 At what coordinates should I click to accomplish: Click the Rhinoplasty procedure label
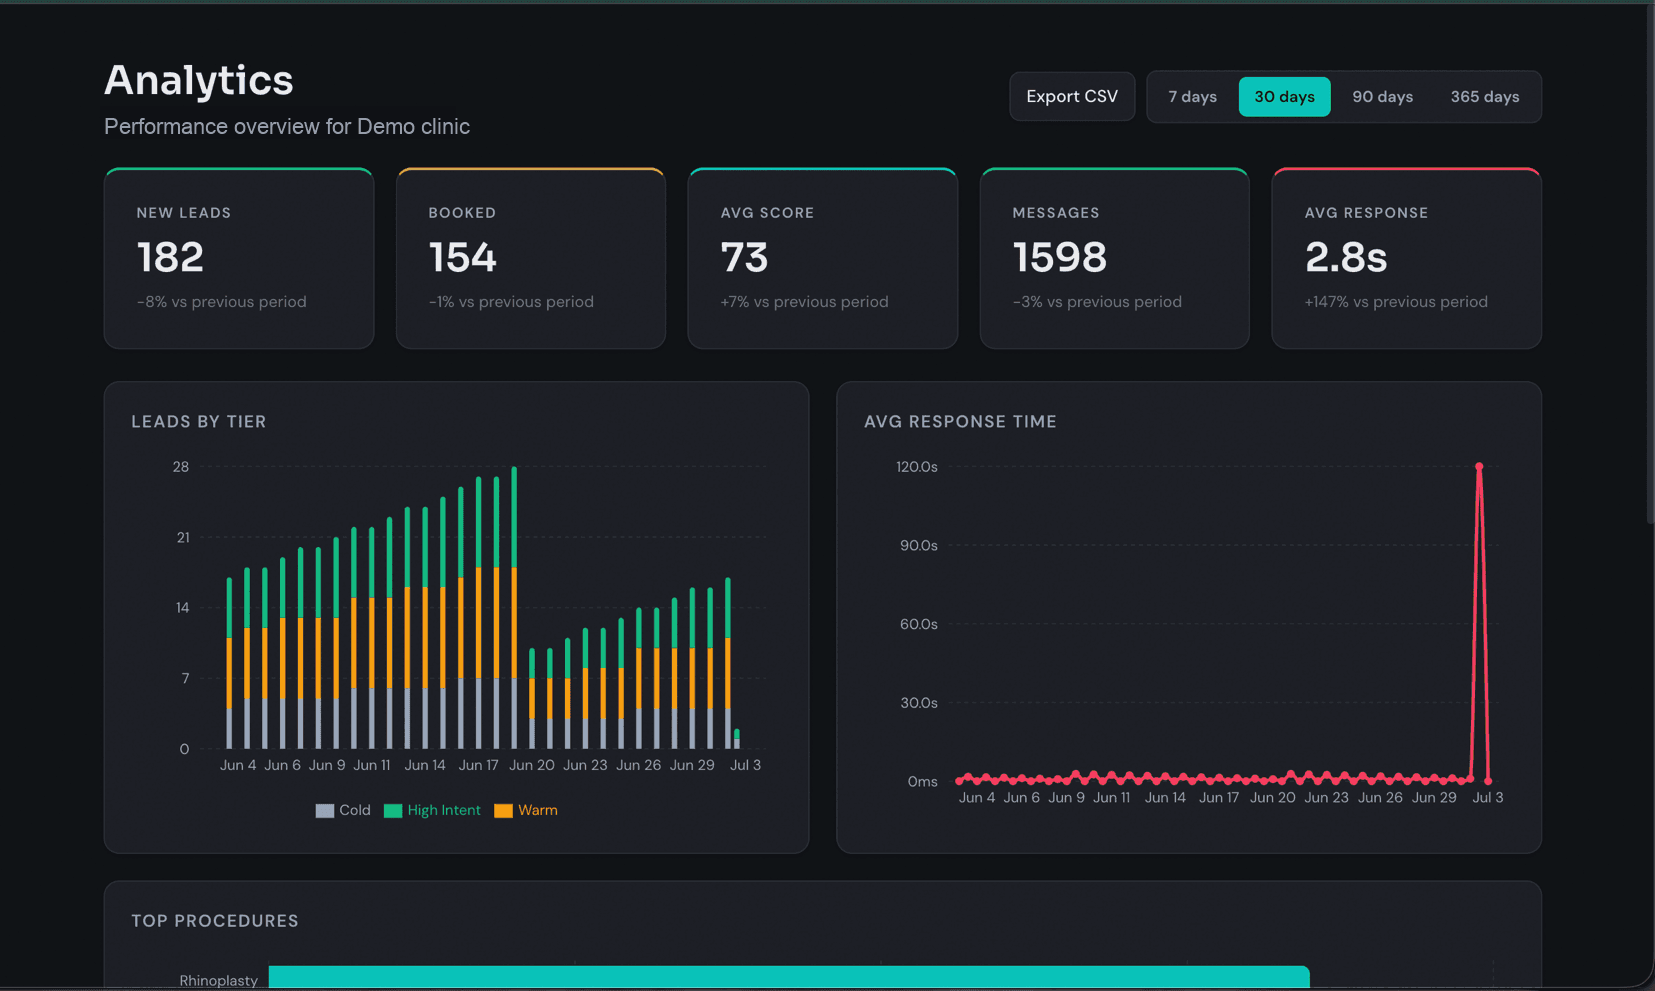[x=219, y=981]
